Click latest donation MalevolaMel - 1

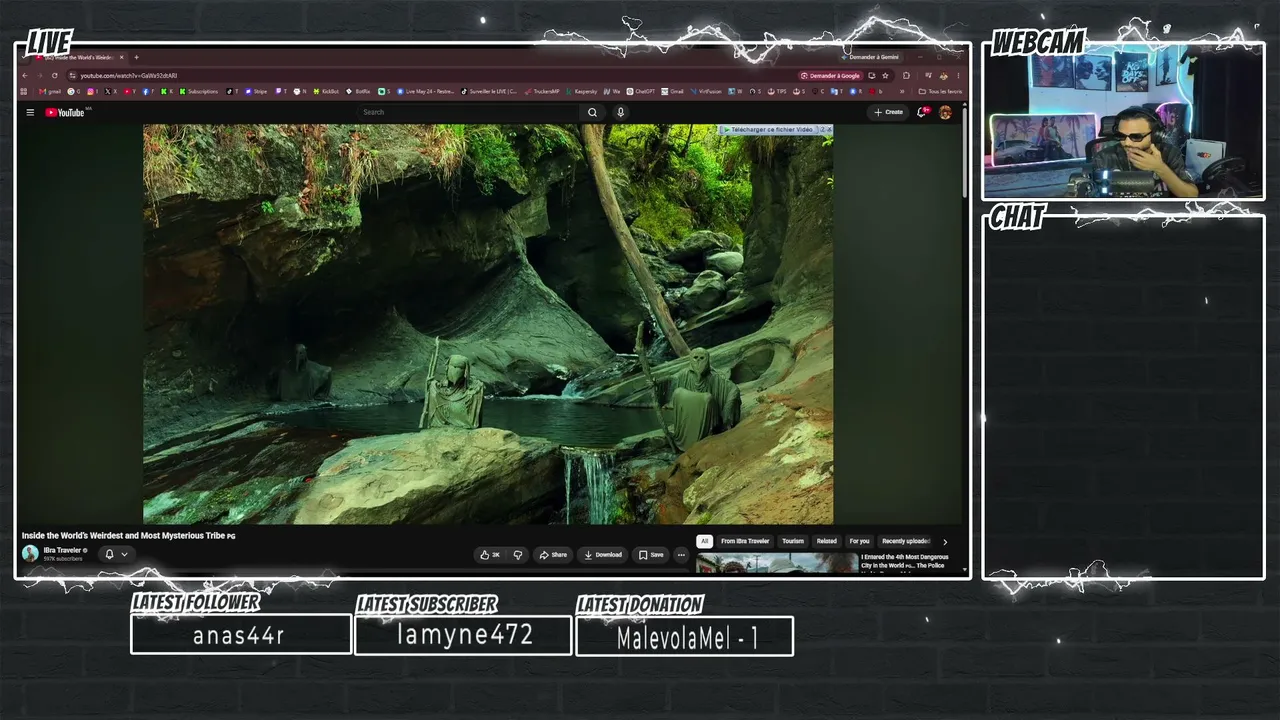687,637
